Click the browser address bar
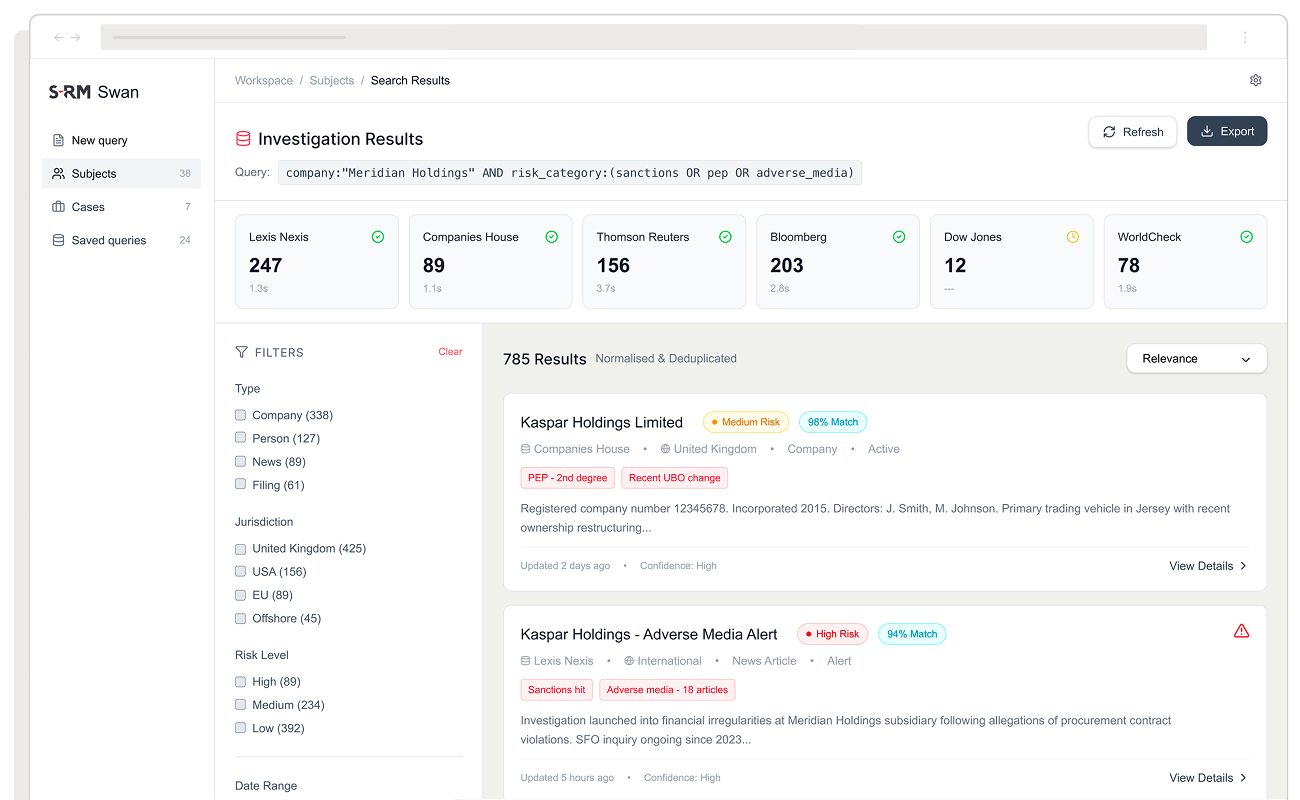1300x800 pixels. click(654, 37)
